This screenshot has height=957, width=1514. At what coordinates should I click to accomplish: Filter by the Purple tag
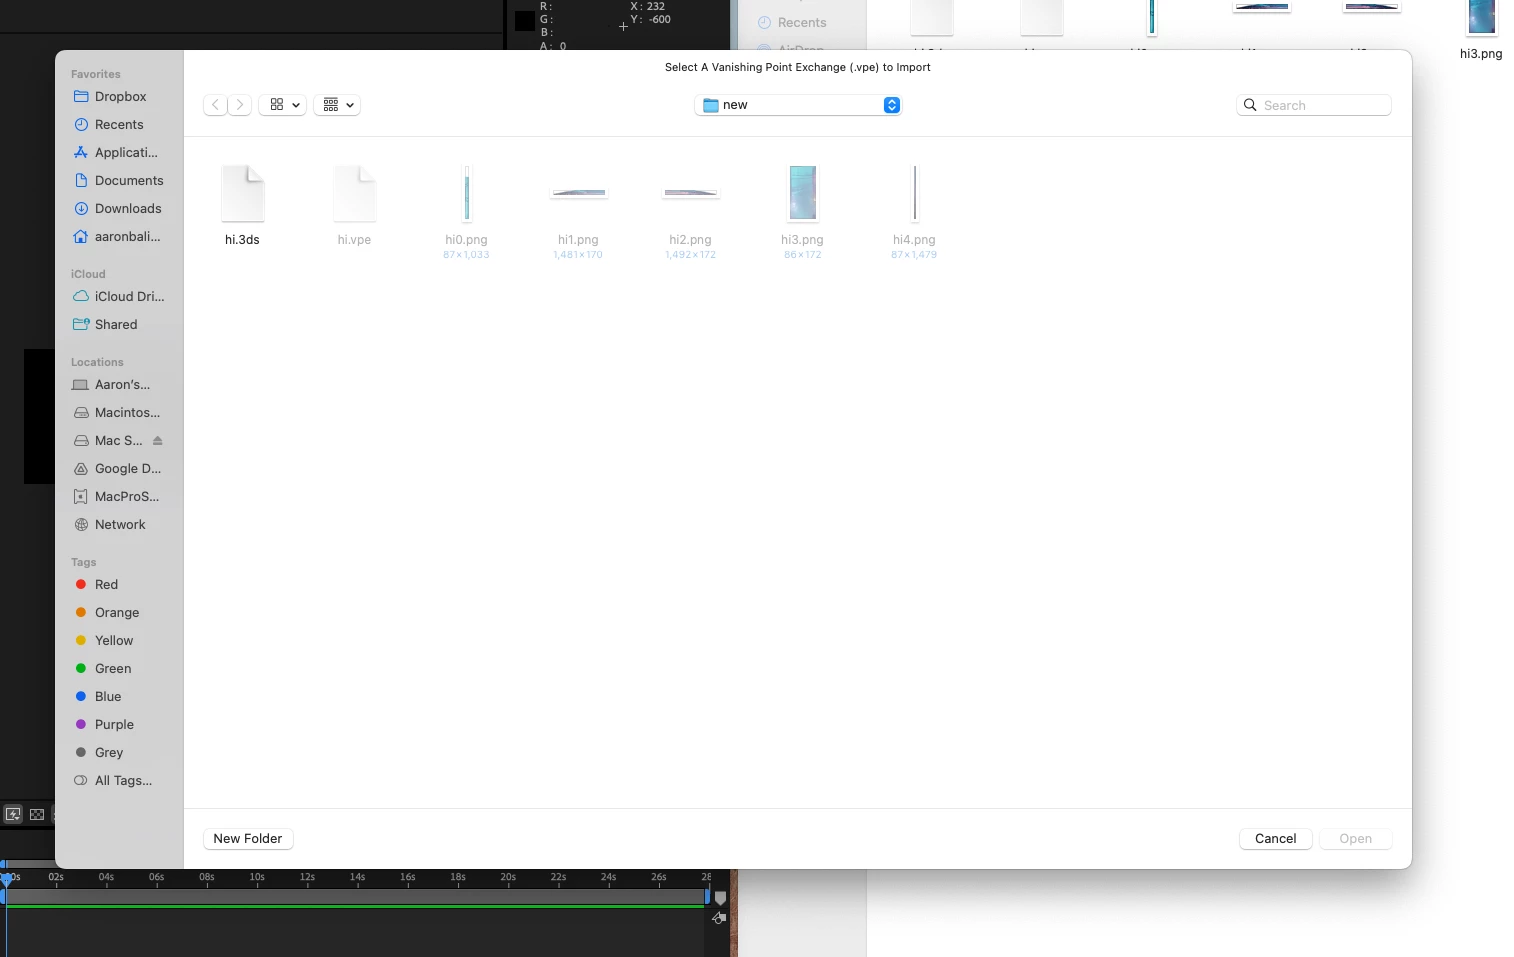click(x=104, y=725)
